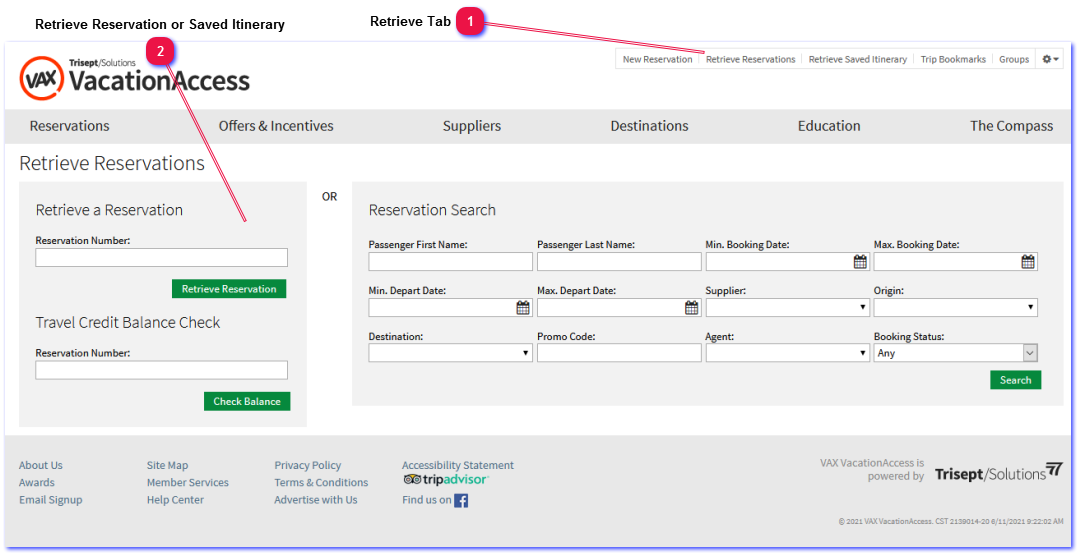Click the Retrieve a Reservation heading
The height and width of the screenshot is (556, 1080).
tap(109, 210)
